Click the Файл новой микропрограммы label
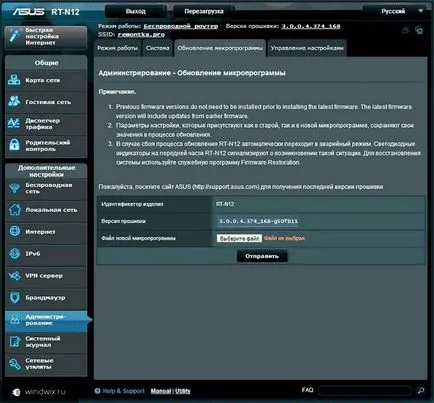This screenshot has width=434, height=403. tap(138, 238)
